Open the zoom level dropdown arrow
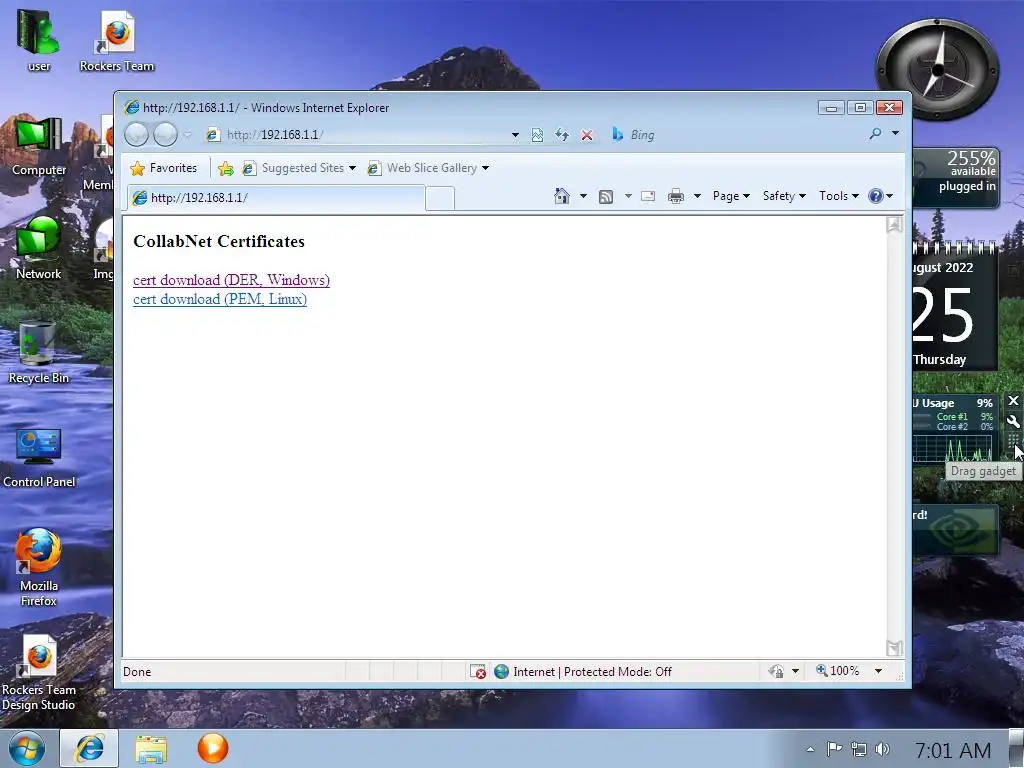 point(878,671)
